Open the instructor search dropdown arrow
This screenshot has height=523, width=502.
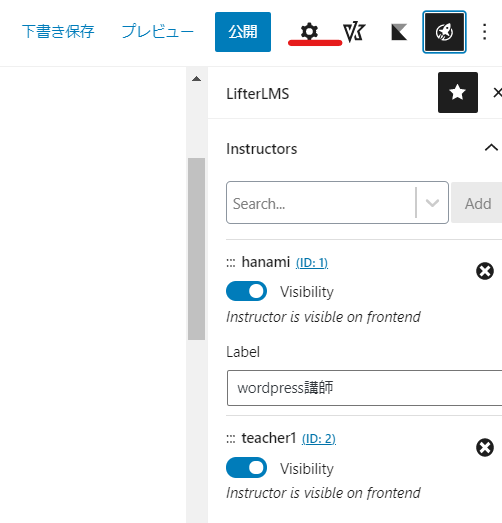click(432, 203)
